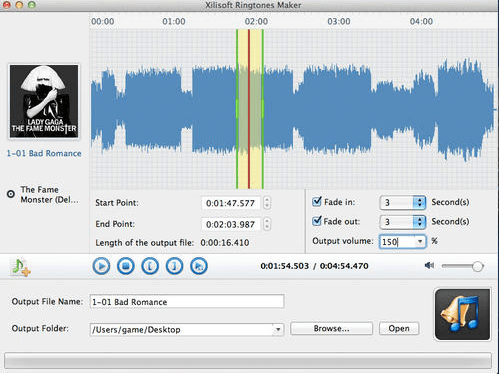
Task: Click the End Point time field
Action: (x=231, y=224)
